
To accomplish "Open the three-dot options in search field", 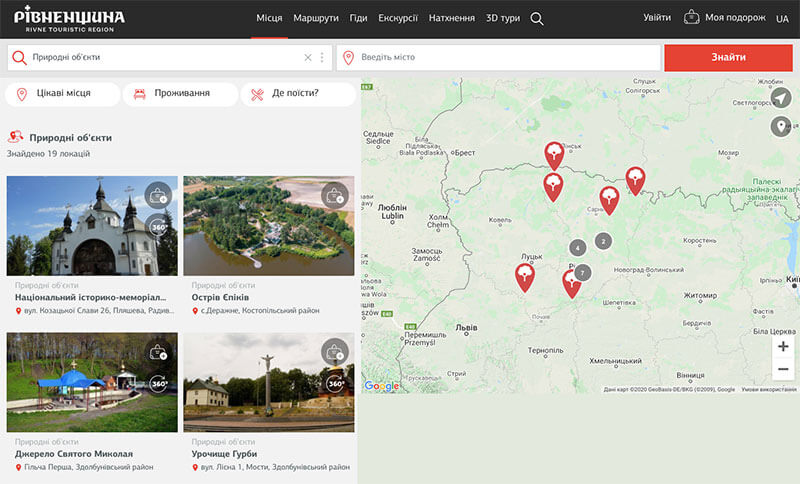I will pyautogui.click(x=322, y=58).
